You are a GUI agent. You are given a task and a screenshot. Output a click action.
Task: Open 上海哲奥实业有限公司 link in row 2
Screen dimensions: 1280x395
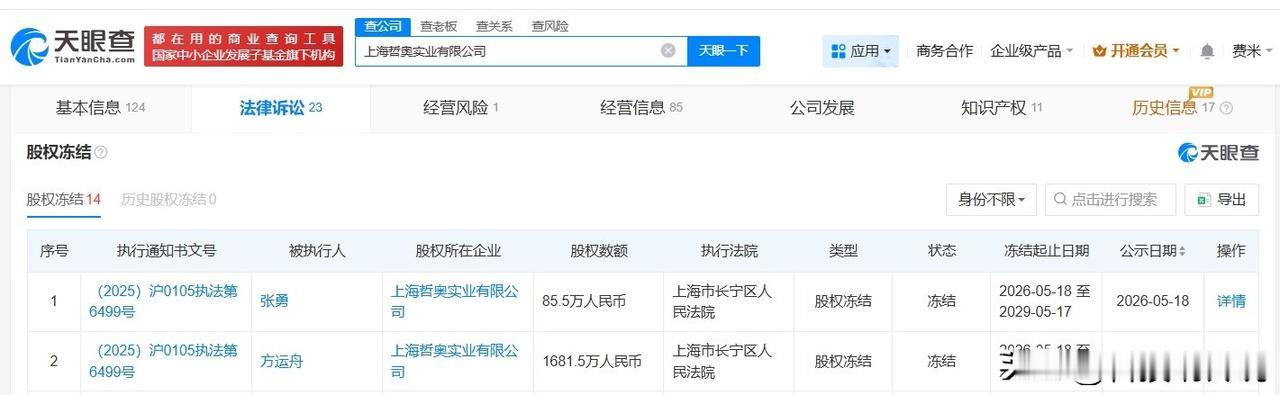point(455,361)
